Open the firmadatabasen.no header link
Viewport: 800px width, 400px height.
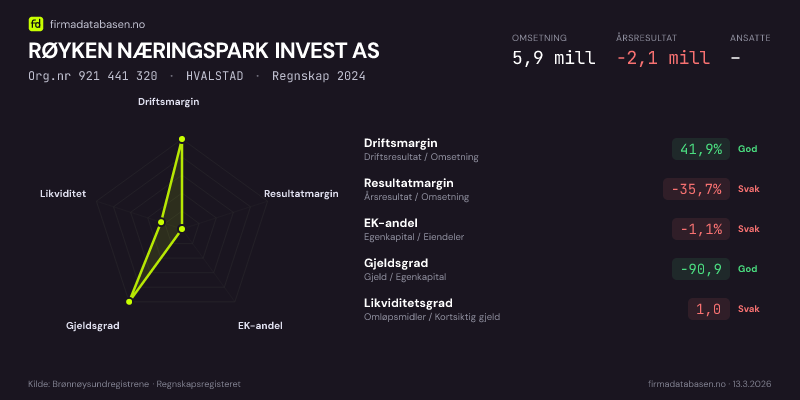[x=96, y=23]
